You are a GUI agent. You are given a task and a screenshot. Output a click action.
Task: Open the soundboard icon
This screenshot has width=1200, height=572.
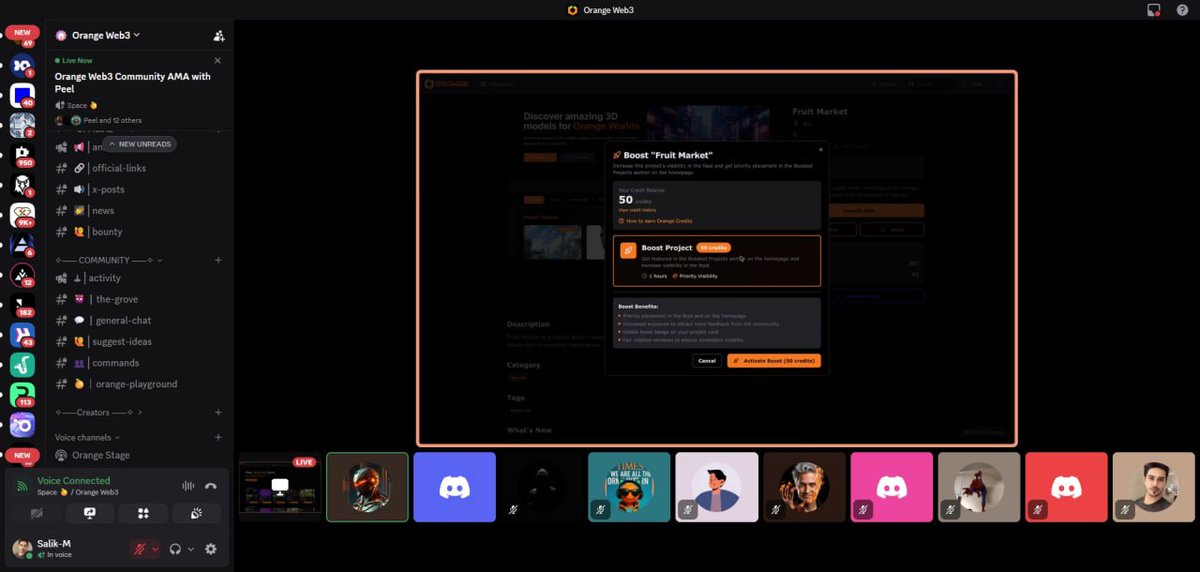tap(197, 513)
